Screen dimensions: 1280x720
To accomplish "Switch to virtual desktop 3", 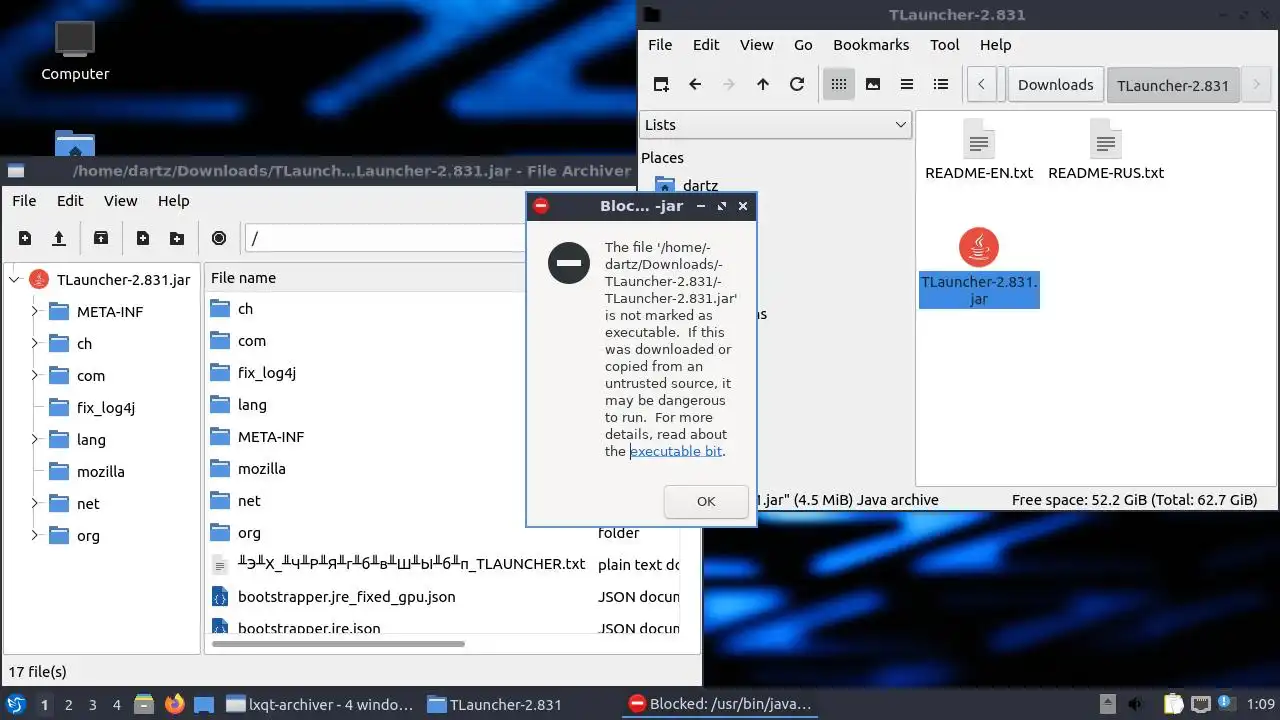I will tap(93, 705).
